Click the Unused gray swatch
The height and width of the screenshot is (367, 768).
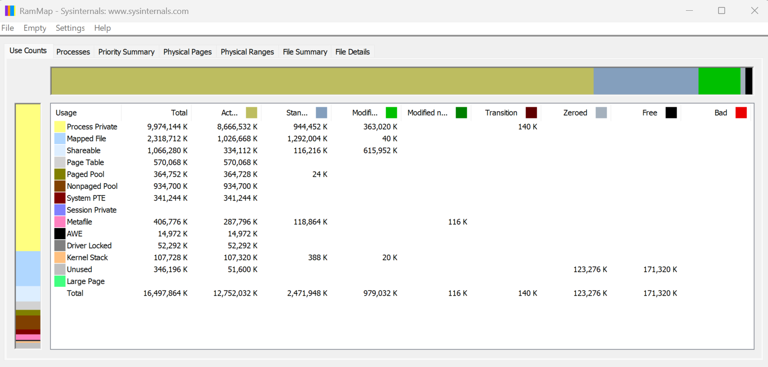click(60, 269)
